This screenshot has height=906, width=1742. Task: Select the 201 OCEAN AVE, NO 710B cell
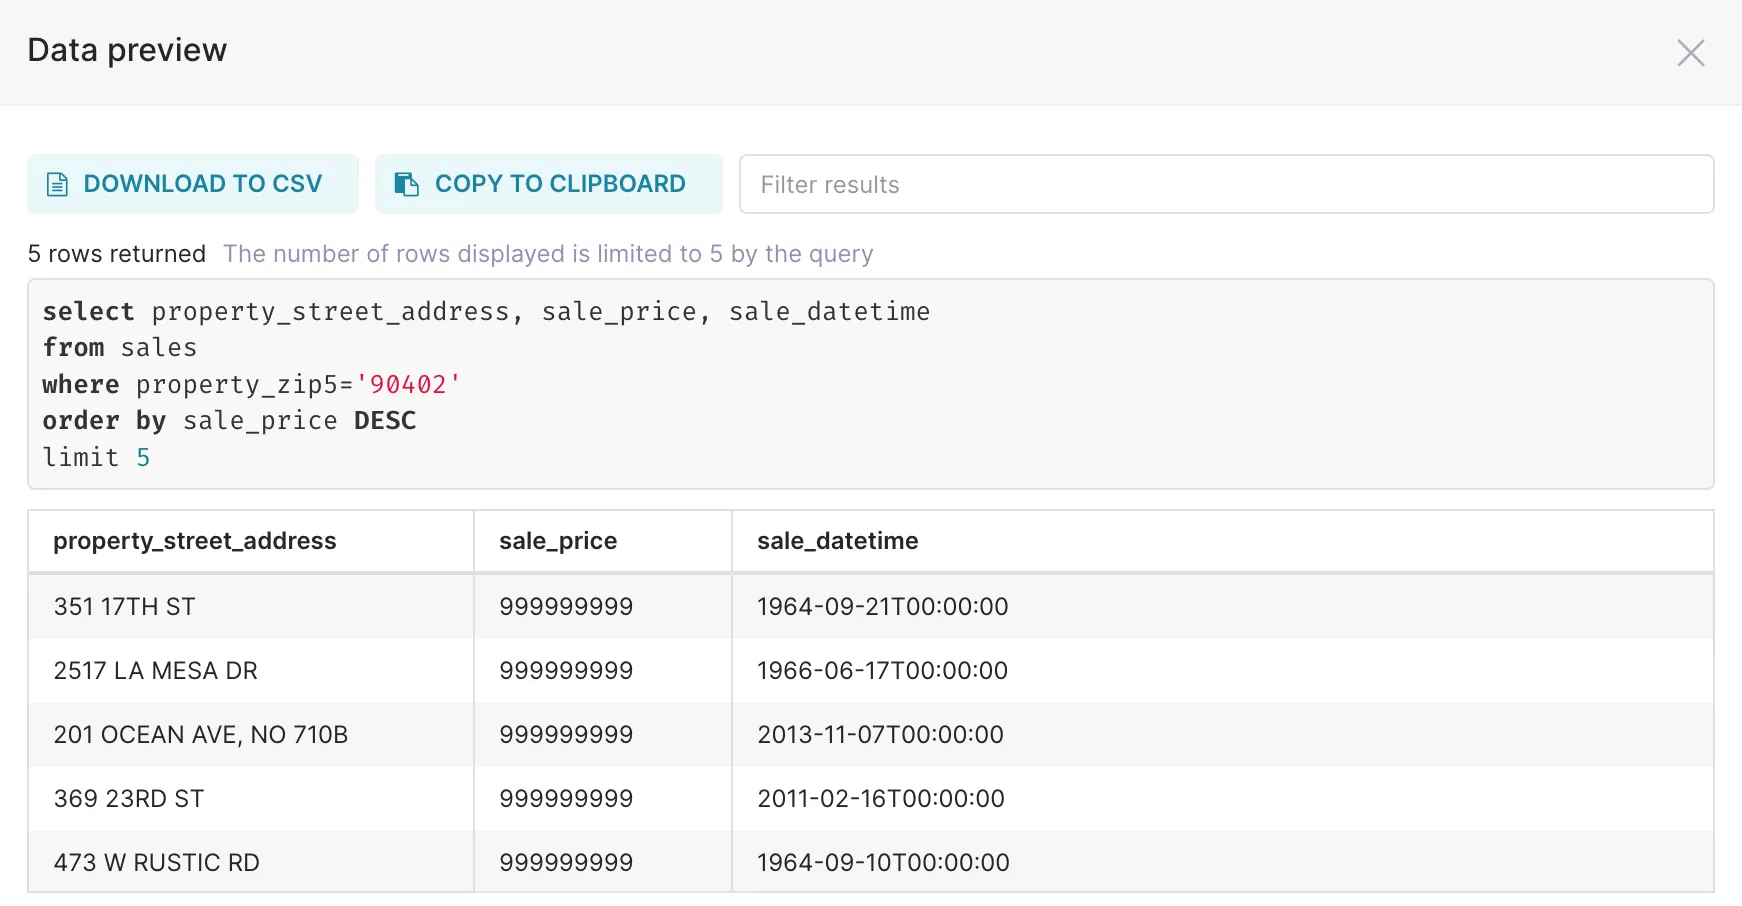[201, 735]
